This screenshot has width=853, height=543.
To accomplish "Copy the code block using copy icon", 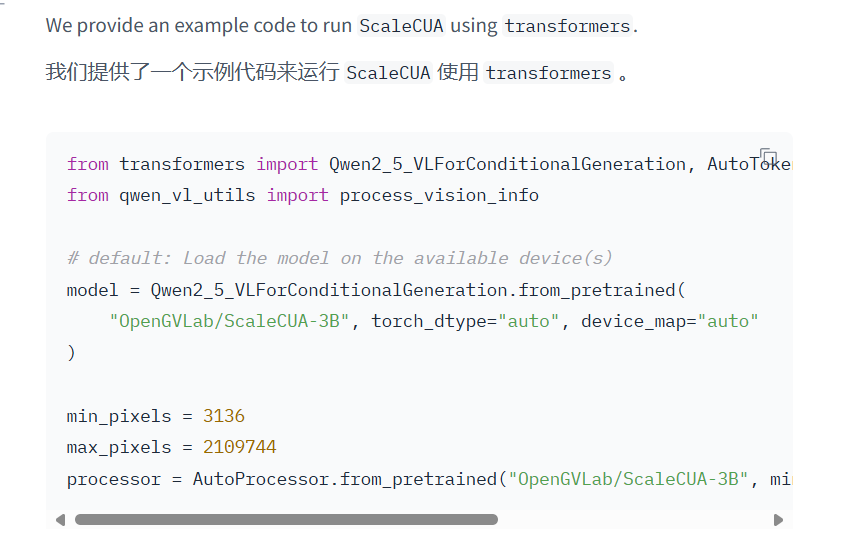I will [768, 156].
